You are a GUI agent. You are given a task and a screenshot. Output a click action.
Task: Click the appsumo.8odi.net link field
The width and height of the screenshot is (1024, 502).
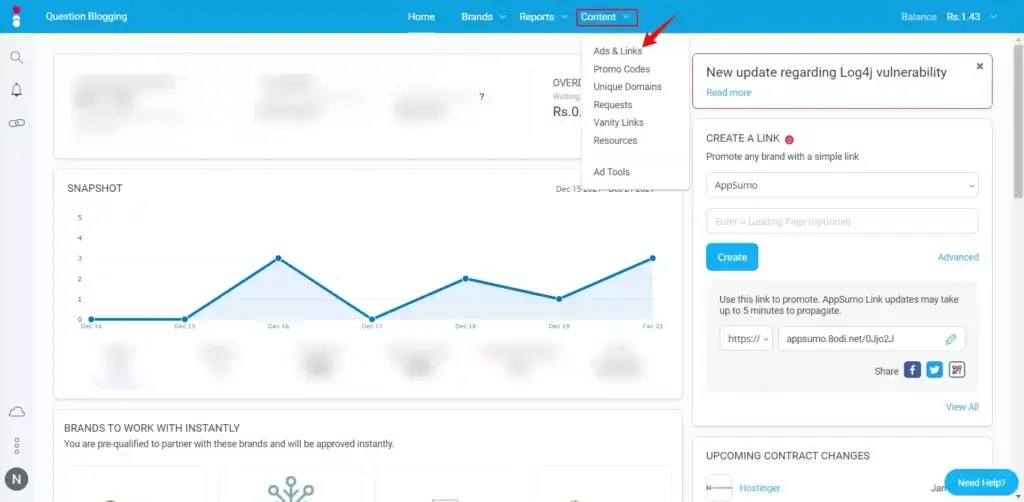(x=871, y=339)
